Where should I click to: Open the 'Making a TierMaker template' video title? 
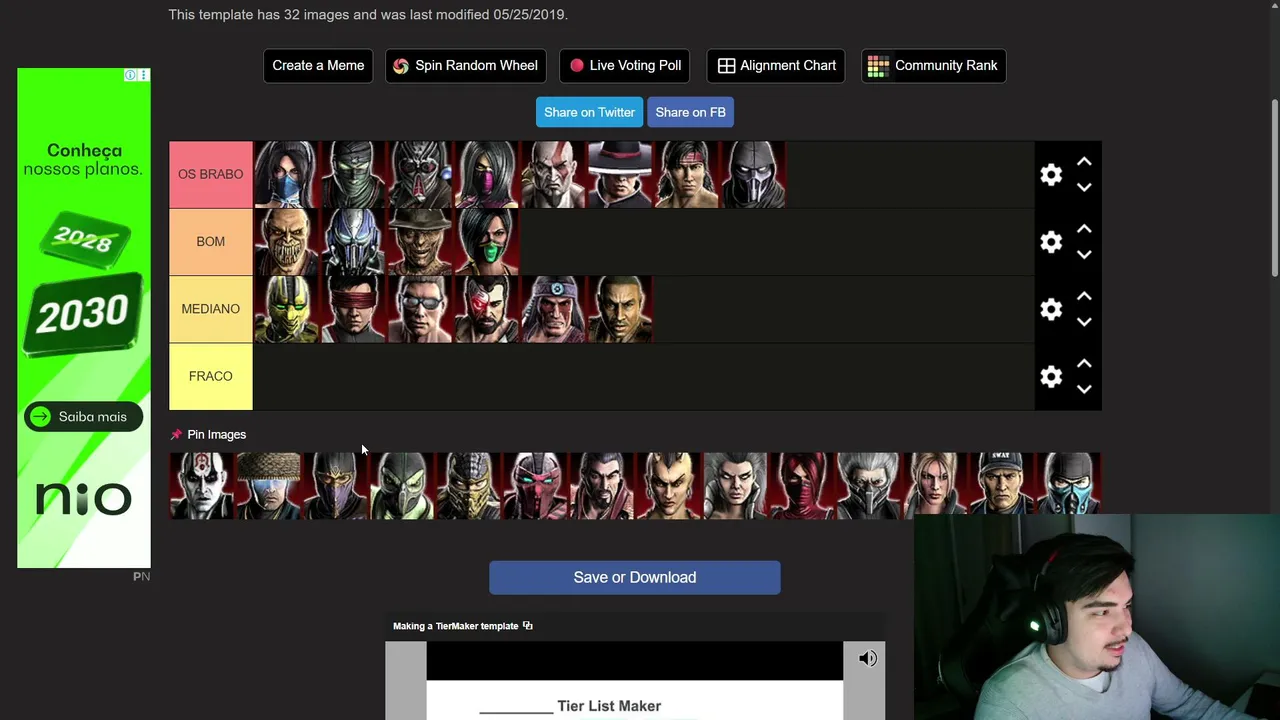[456, 626]
